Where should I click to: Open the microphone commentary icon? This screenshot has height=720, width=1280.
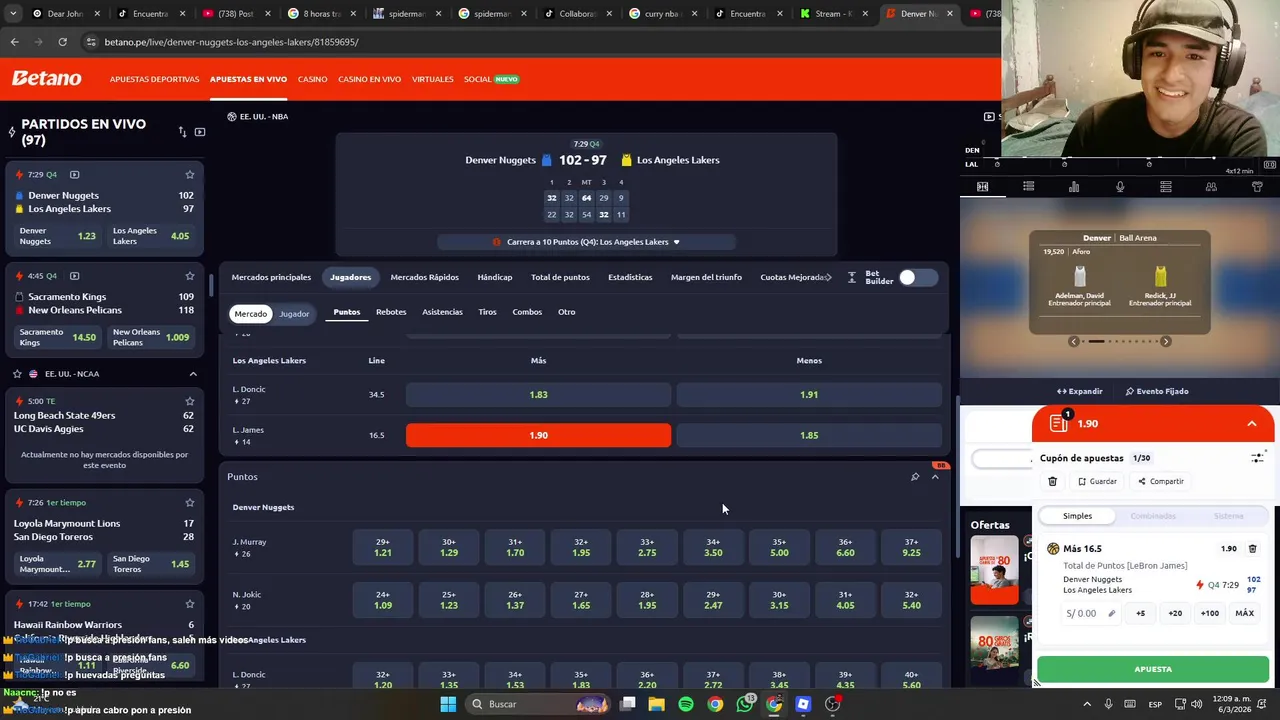point(1120,187)
